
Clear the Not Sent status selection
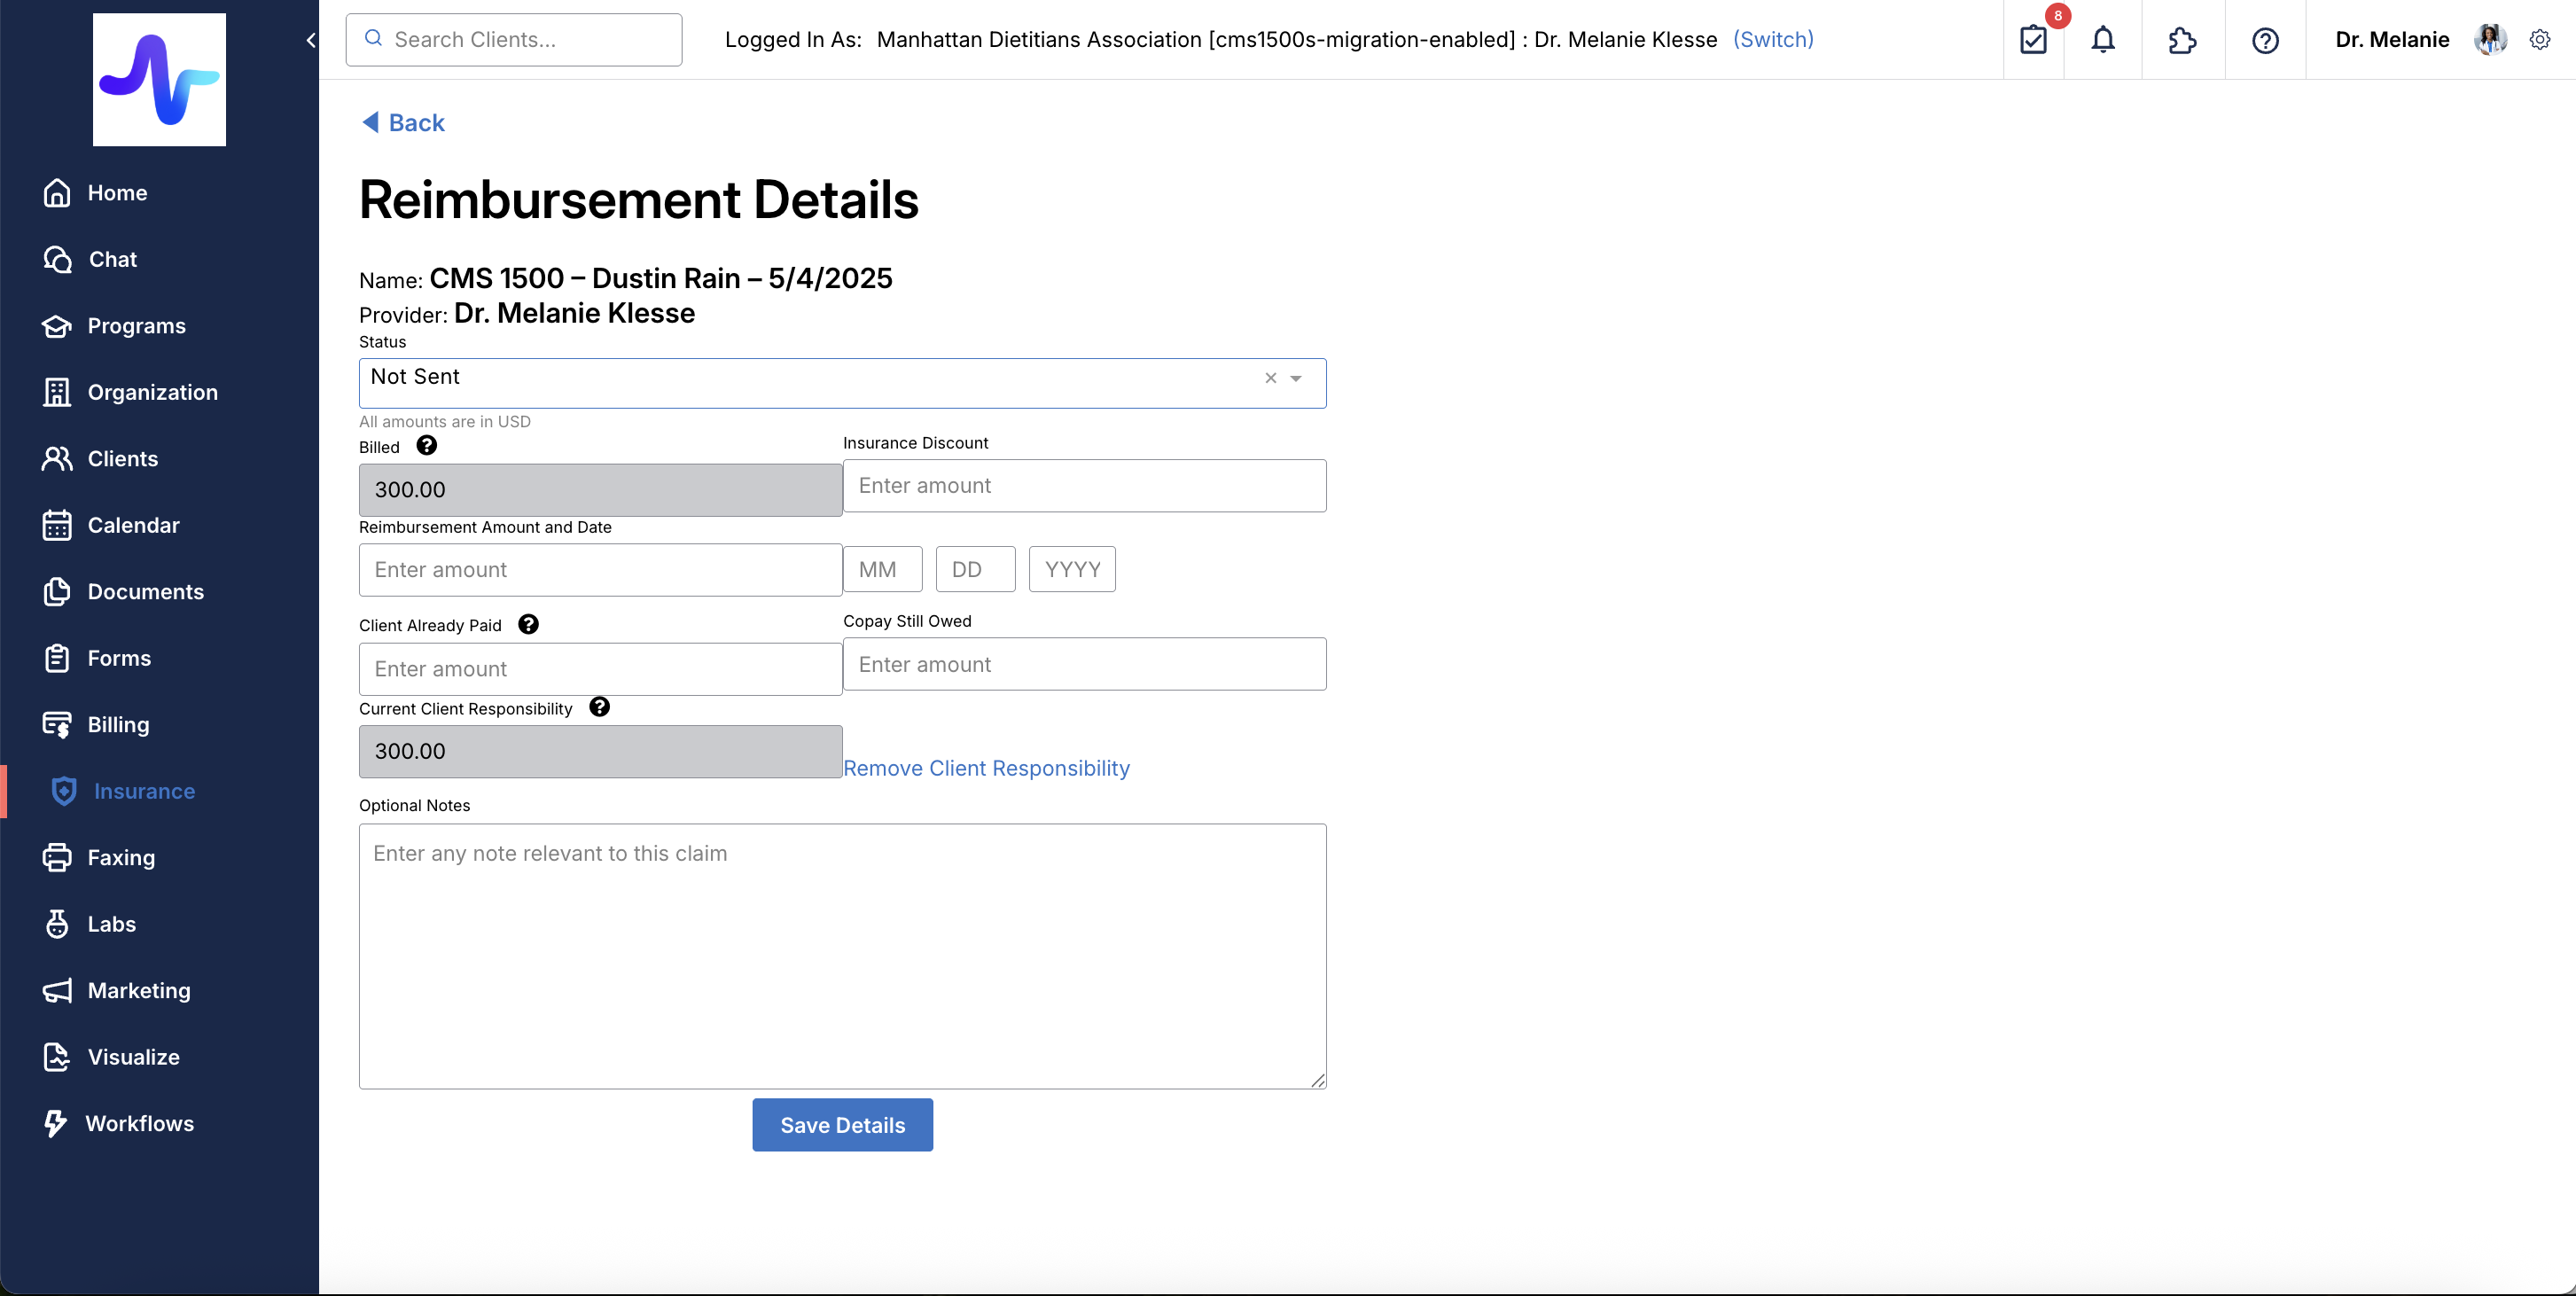[1271, 378]
